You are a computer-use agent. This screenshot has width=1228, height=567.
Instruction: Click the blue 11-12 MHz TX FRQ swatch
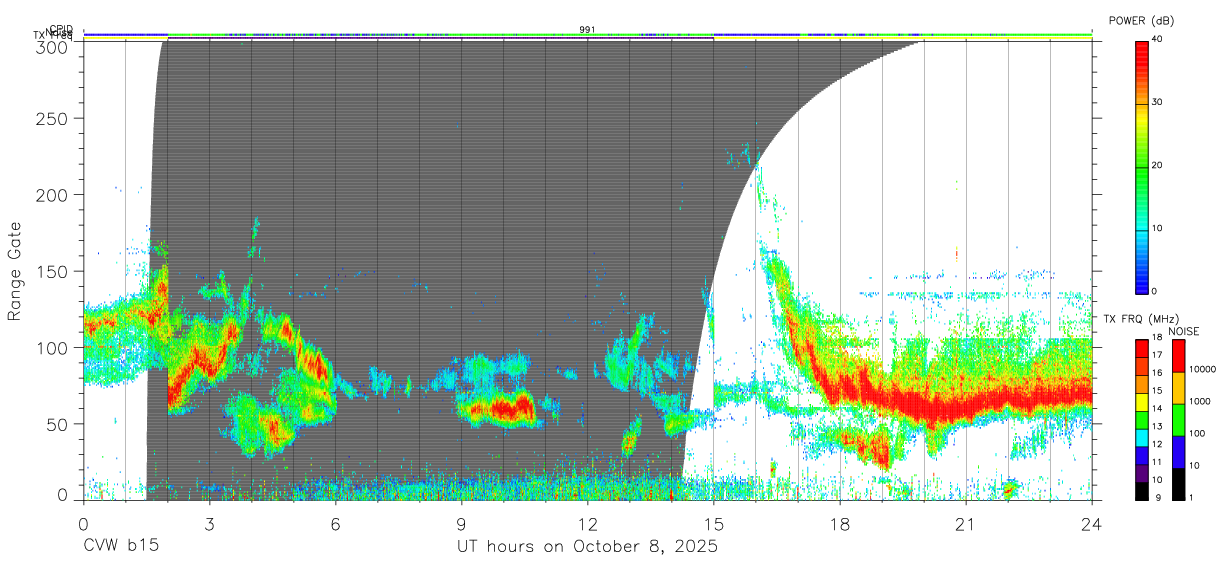(1142, 455)
